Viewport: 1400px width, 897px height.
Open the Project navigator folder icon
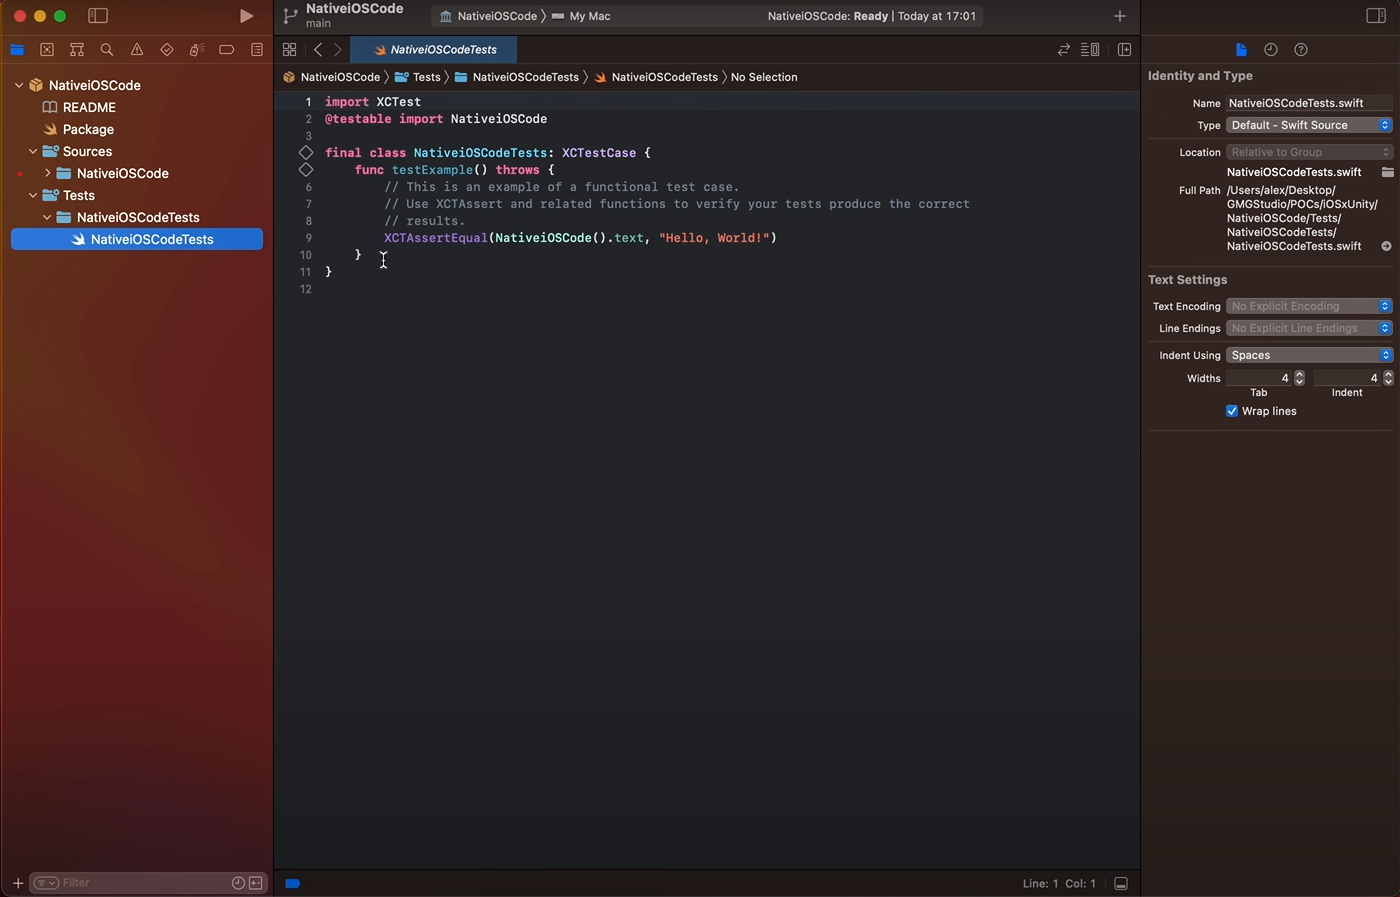pos(17,50)
